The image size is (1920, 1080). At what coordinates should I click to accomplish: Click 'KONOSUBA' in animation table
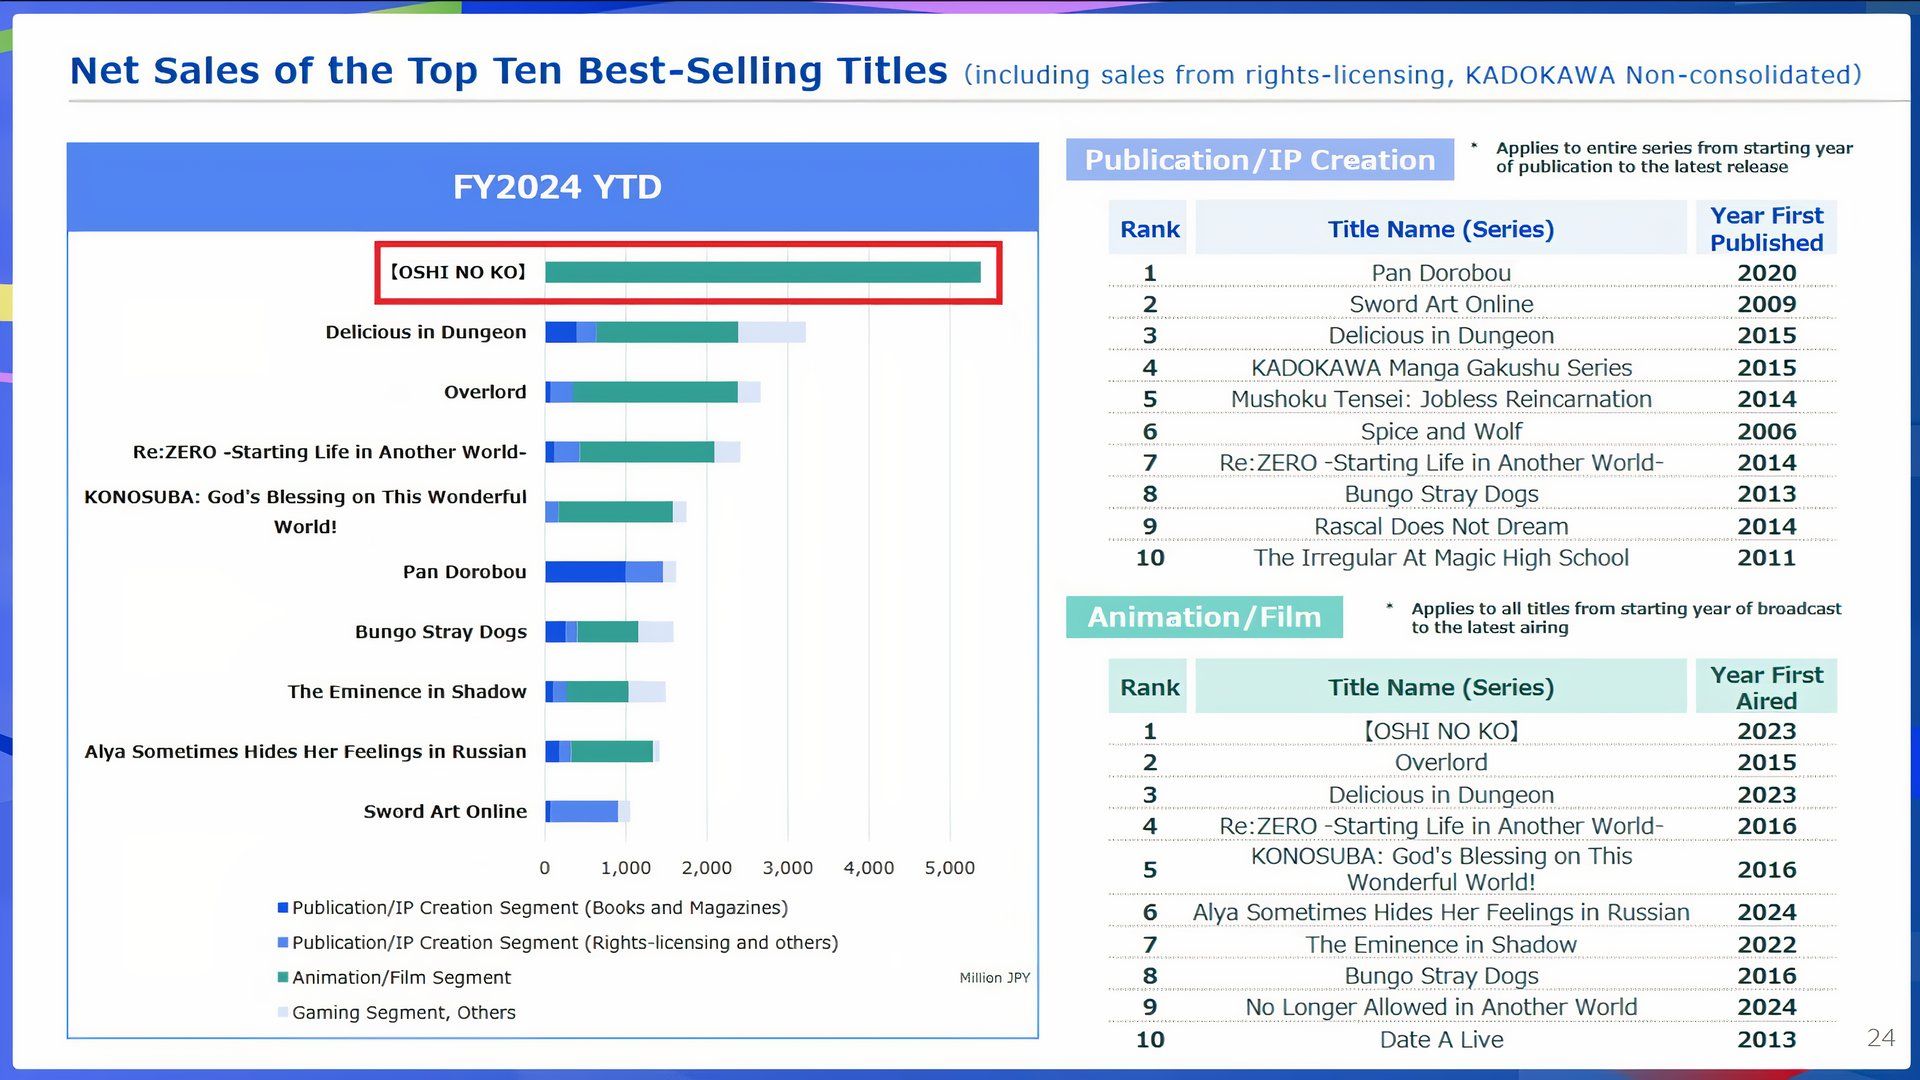point(1441,869)
